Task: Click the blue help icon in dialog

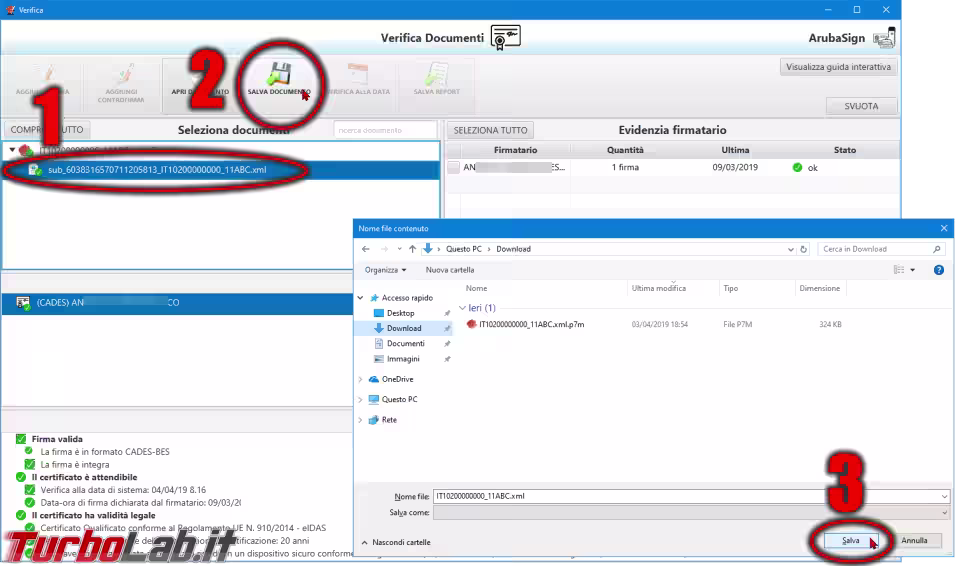Action: click(x=939, y=270)
